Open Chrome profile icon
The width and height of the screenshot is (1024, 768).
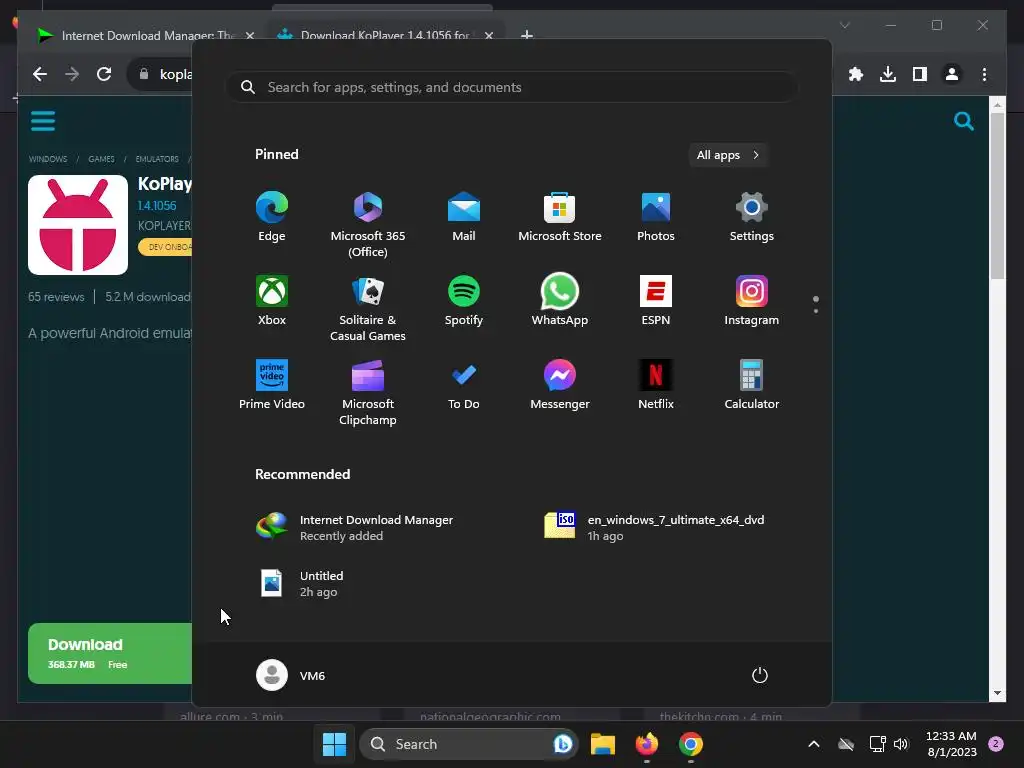click(x=952, y=74)
